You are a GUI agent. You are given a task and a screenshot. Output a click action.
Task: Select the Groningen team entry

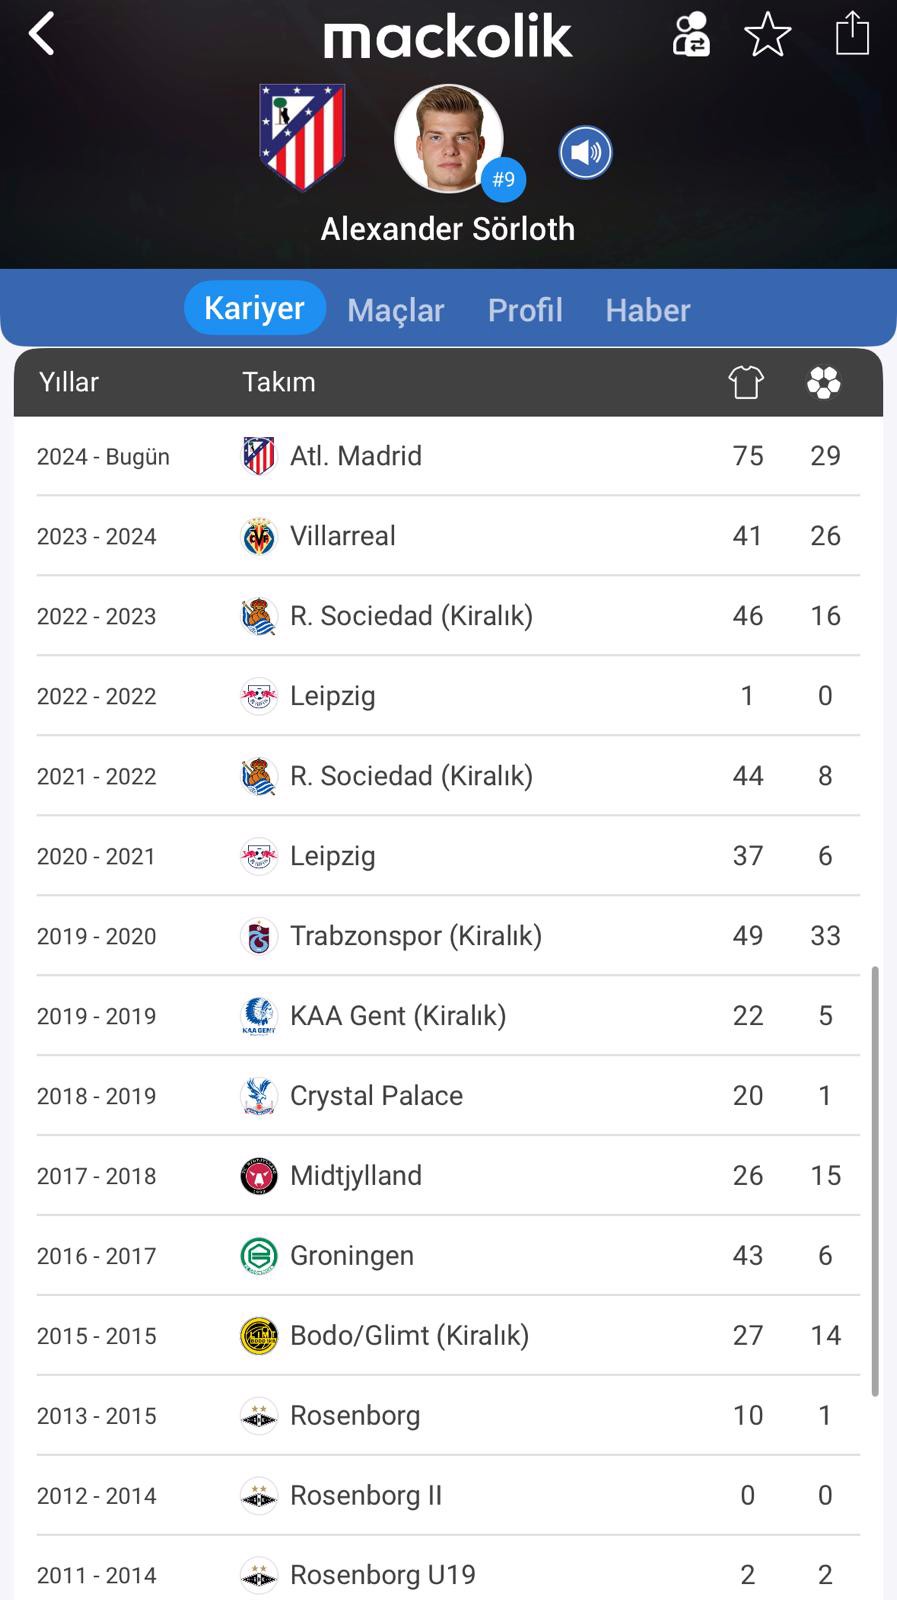[351, 1256]
